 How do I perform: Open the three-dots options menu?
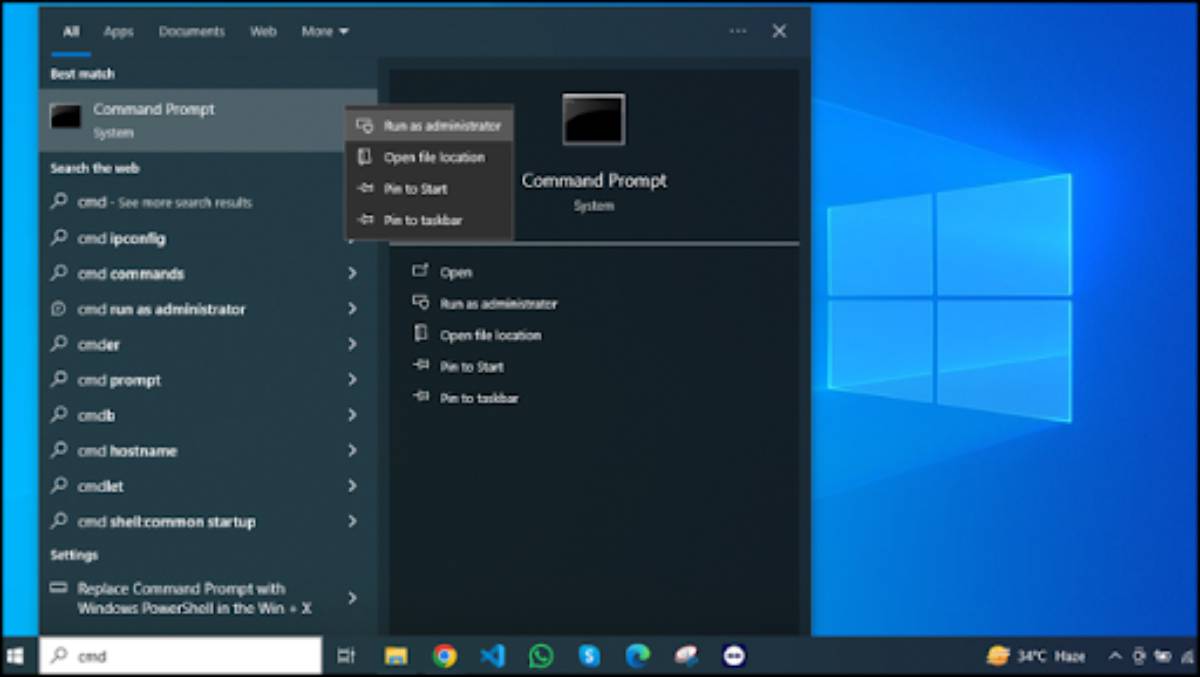point(738,31)
